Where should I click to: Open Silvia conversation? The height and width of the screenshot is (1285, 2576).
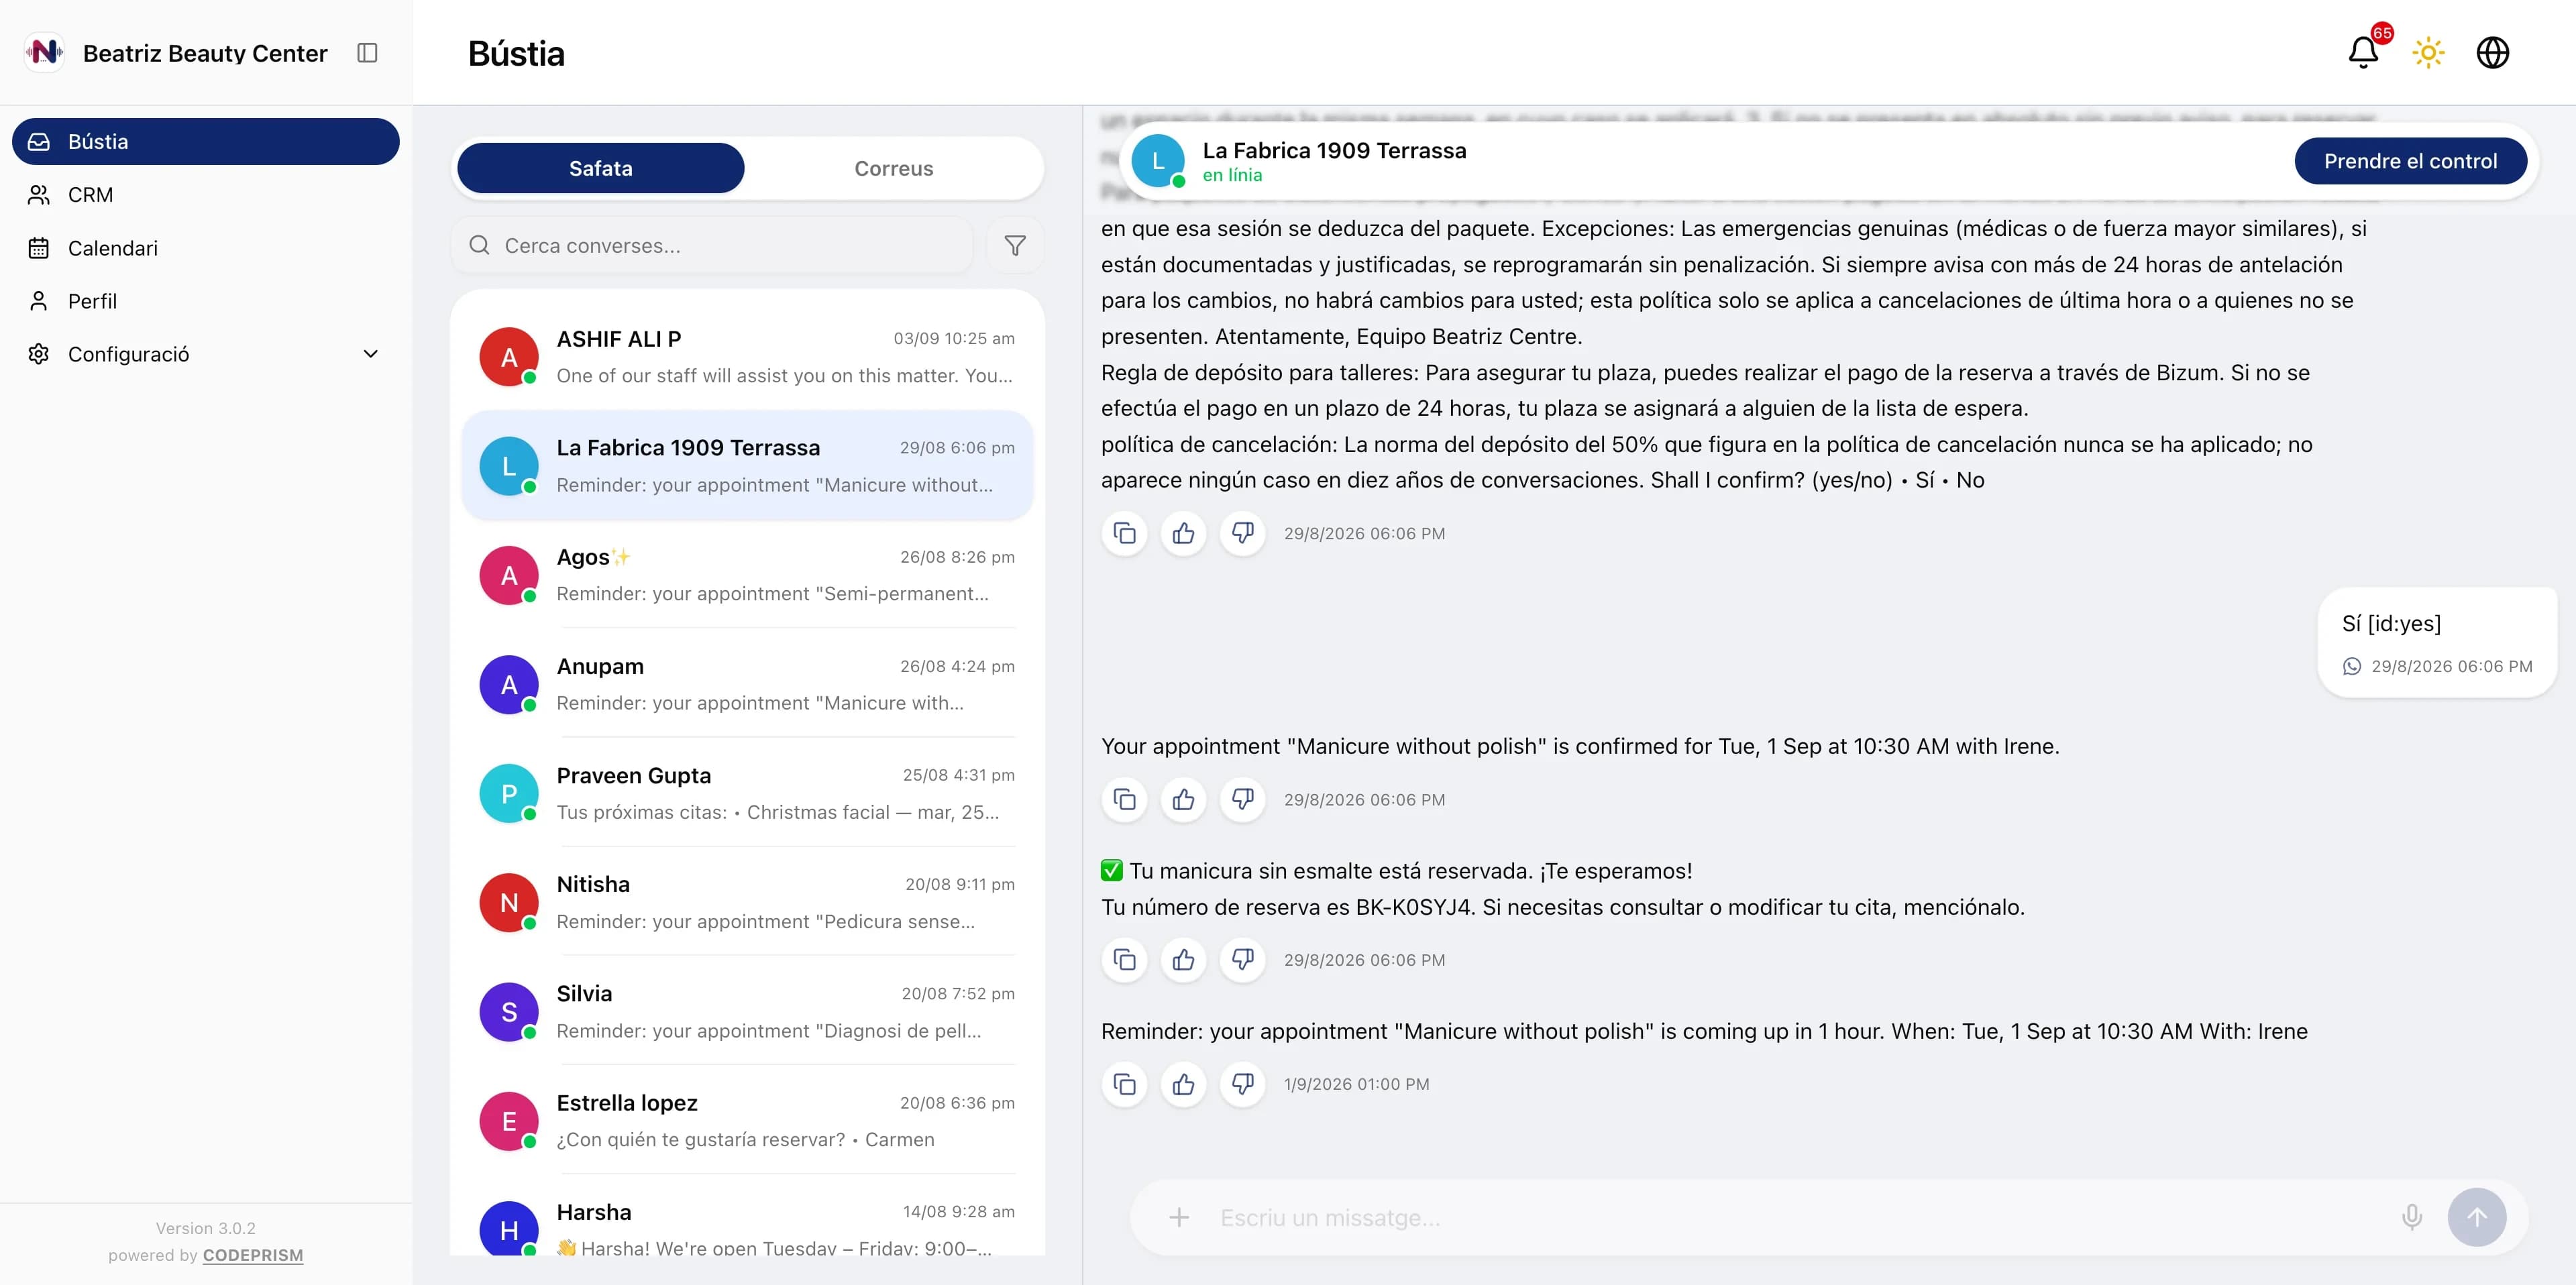point(748,1012)
